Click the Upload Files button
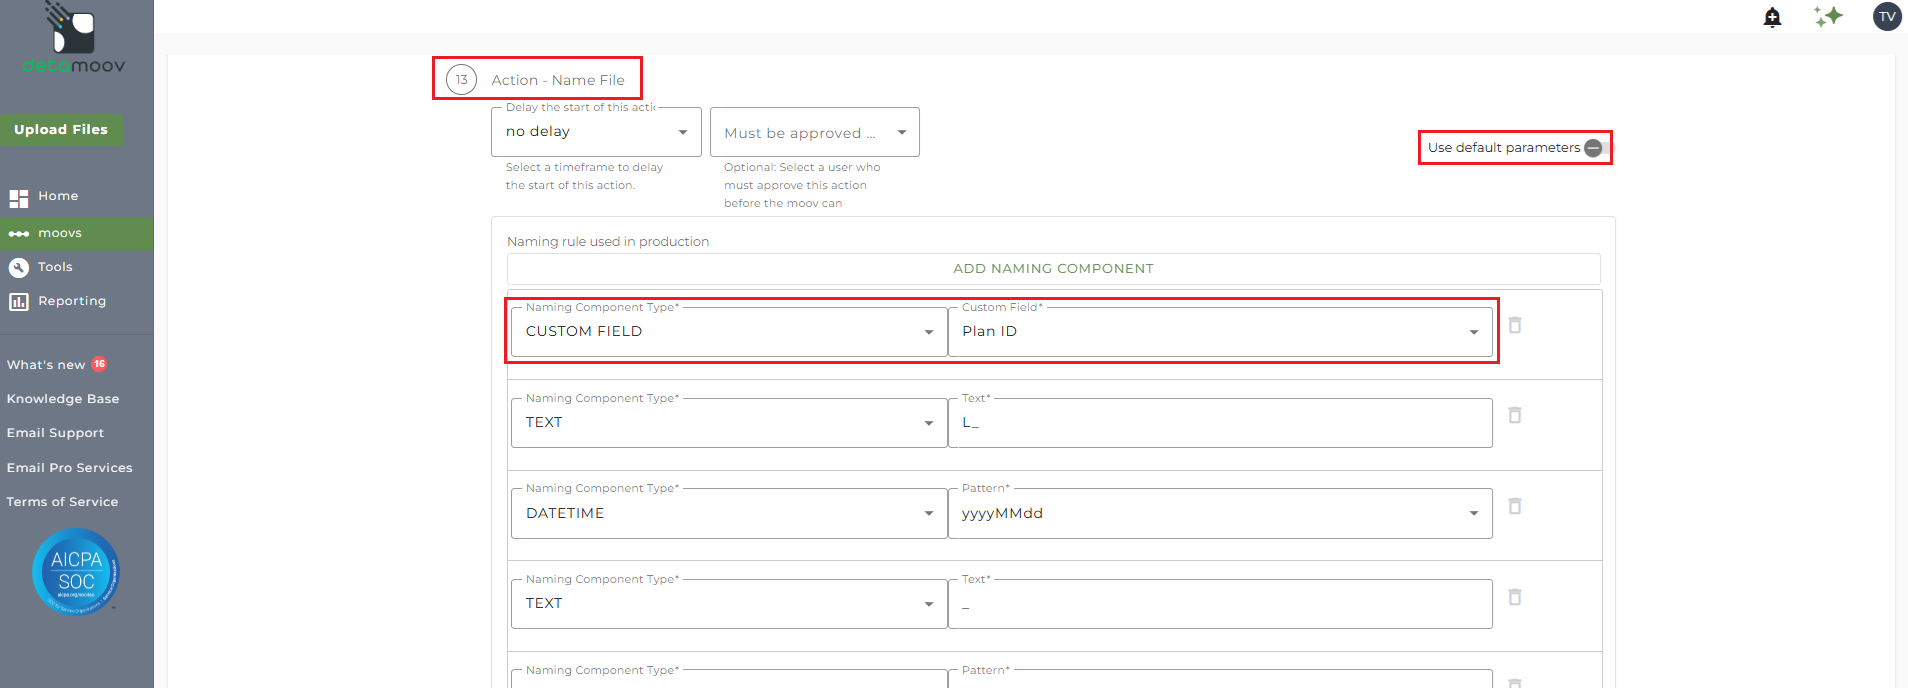The height and width of the screenshot is (688, 1908). pos(61,130)
